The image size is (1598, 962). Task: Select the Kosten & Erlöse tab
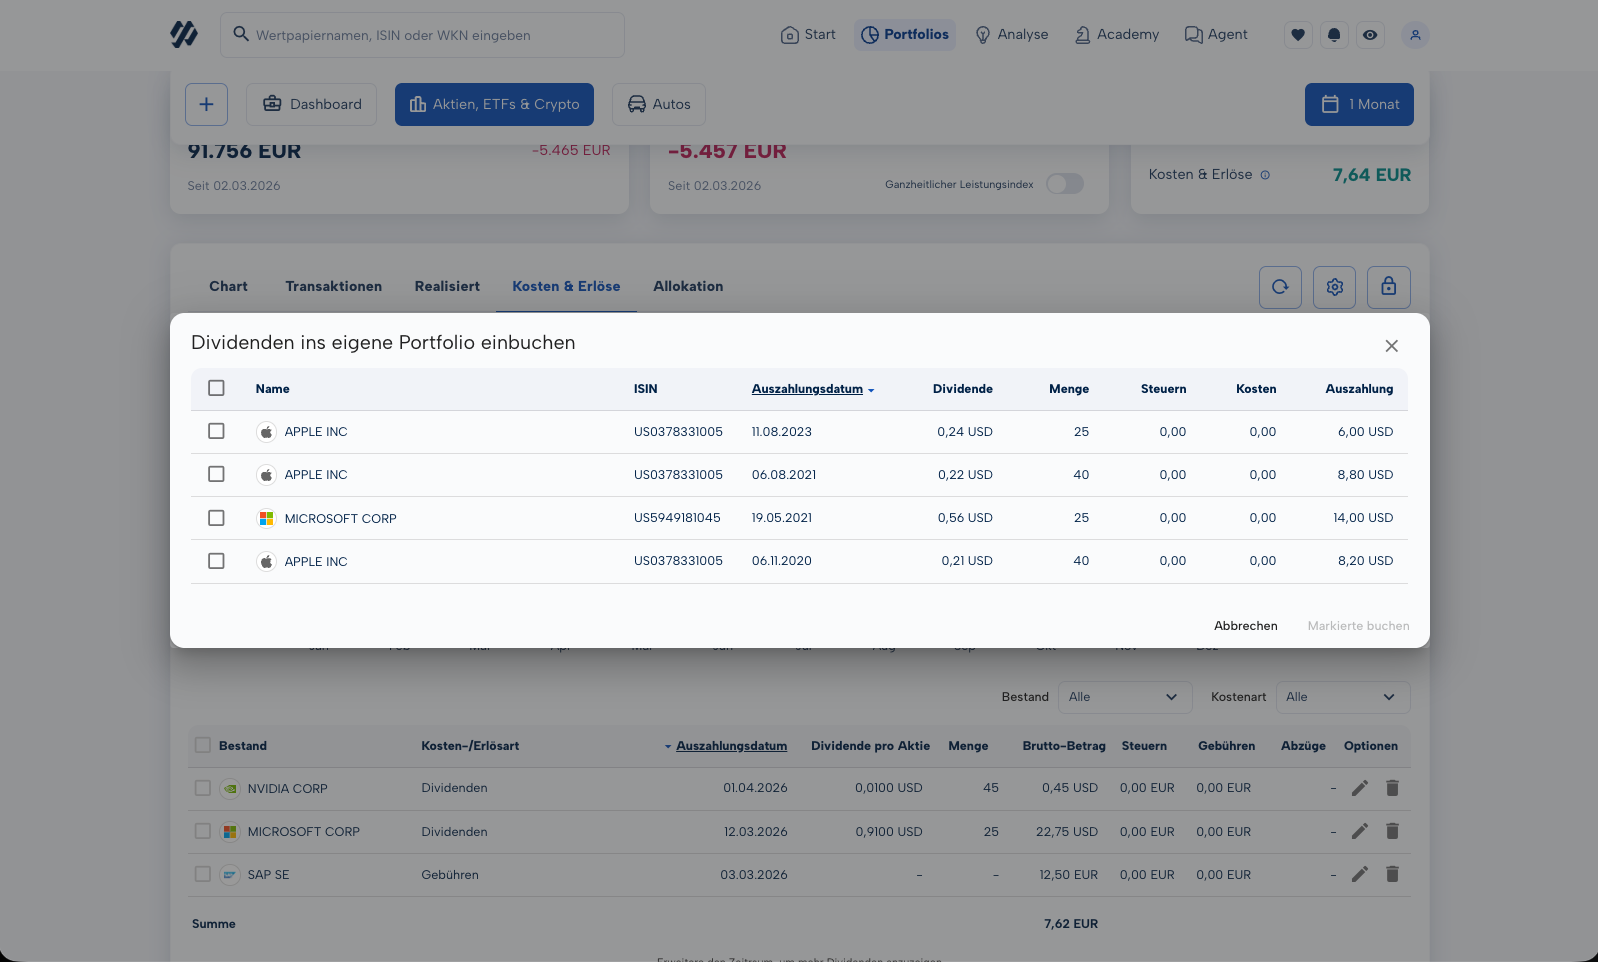(x=566, y=286)
